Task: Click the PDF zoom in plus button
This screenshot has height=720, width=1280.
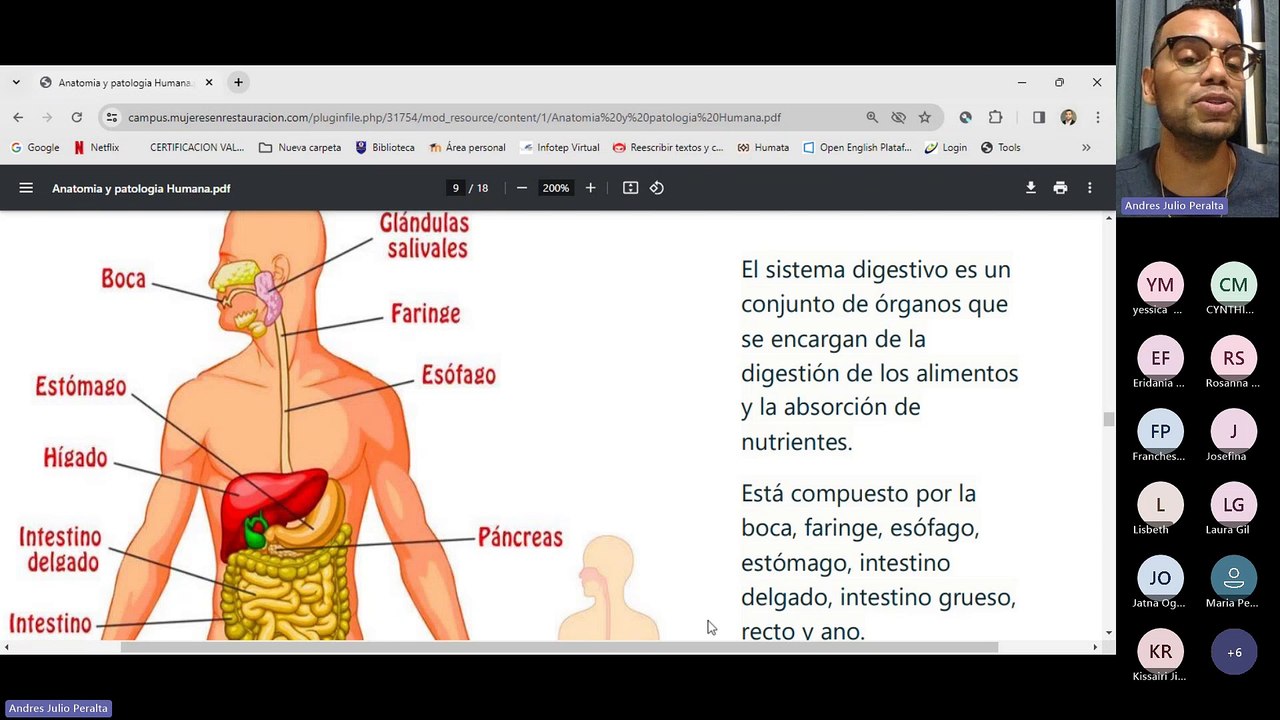Action: (590, 188)
